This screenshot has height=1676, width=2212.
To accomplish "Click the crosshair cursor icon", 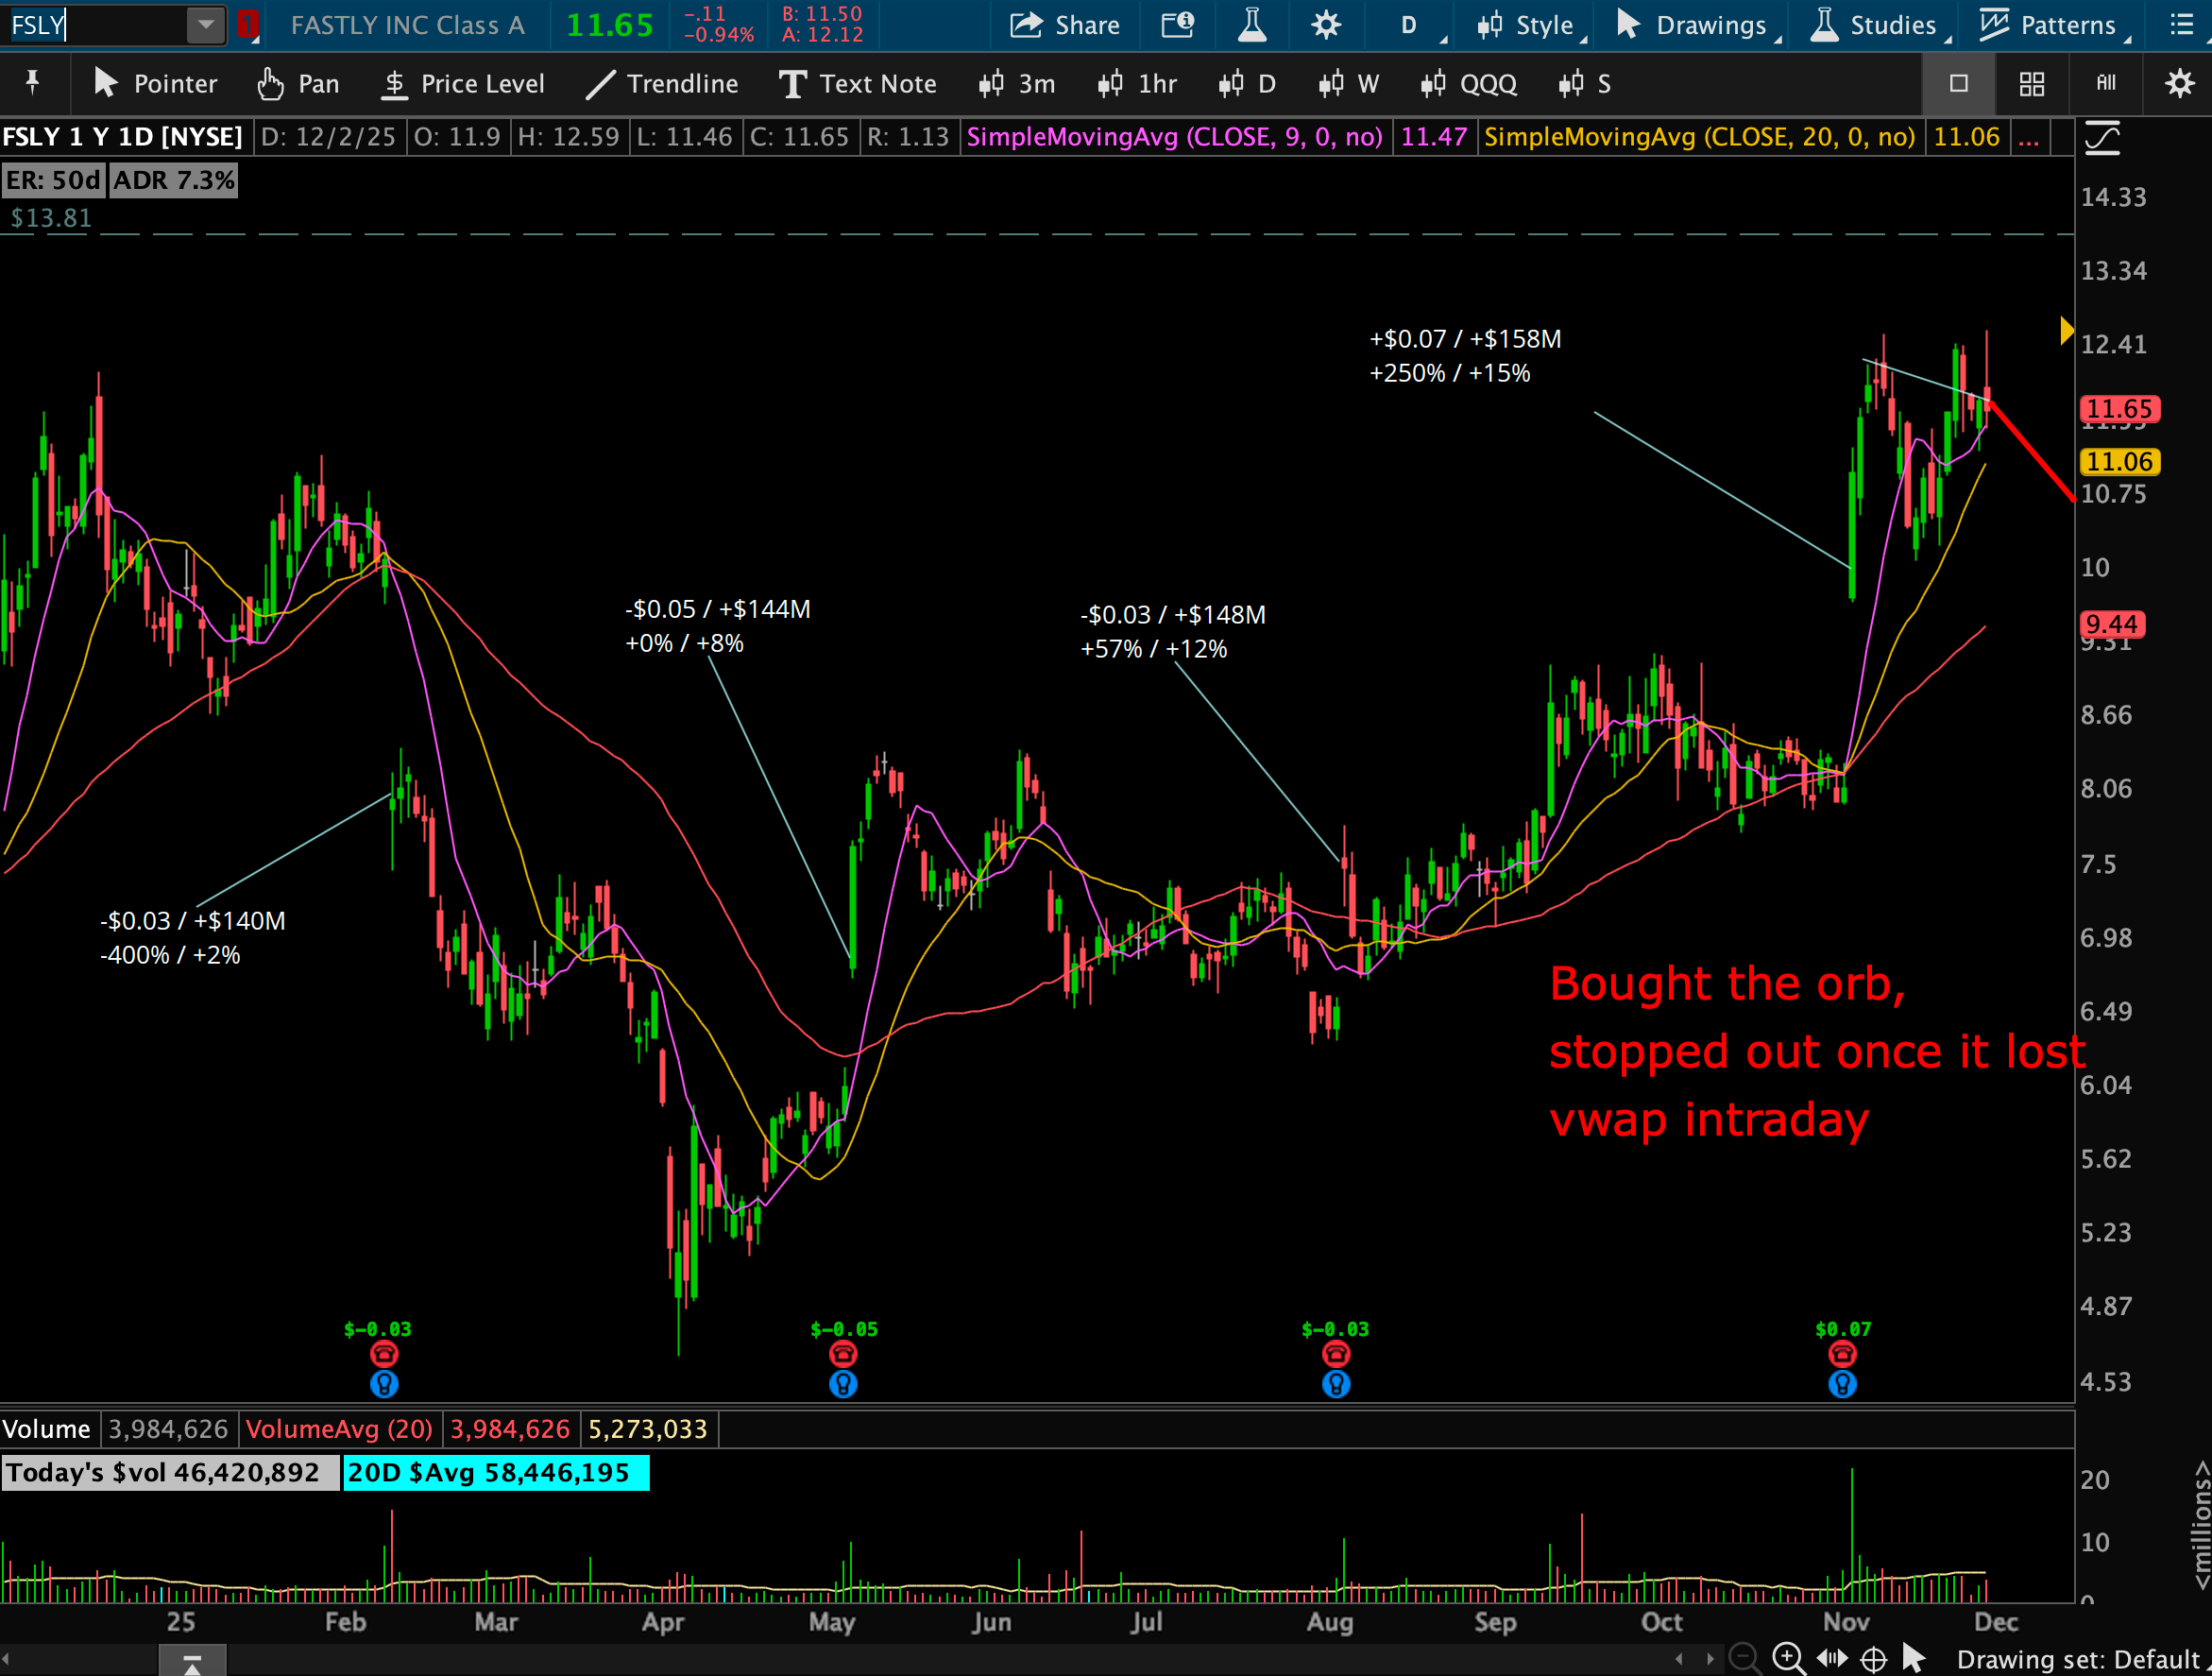I will [1873, 1659].
